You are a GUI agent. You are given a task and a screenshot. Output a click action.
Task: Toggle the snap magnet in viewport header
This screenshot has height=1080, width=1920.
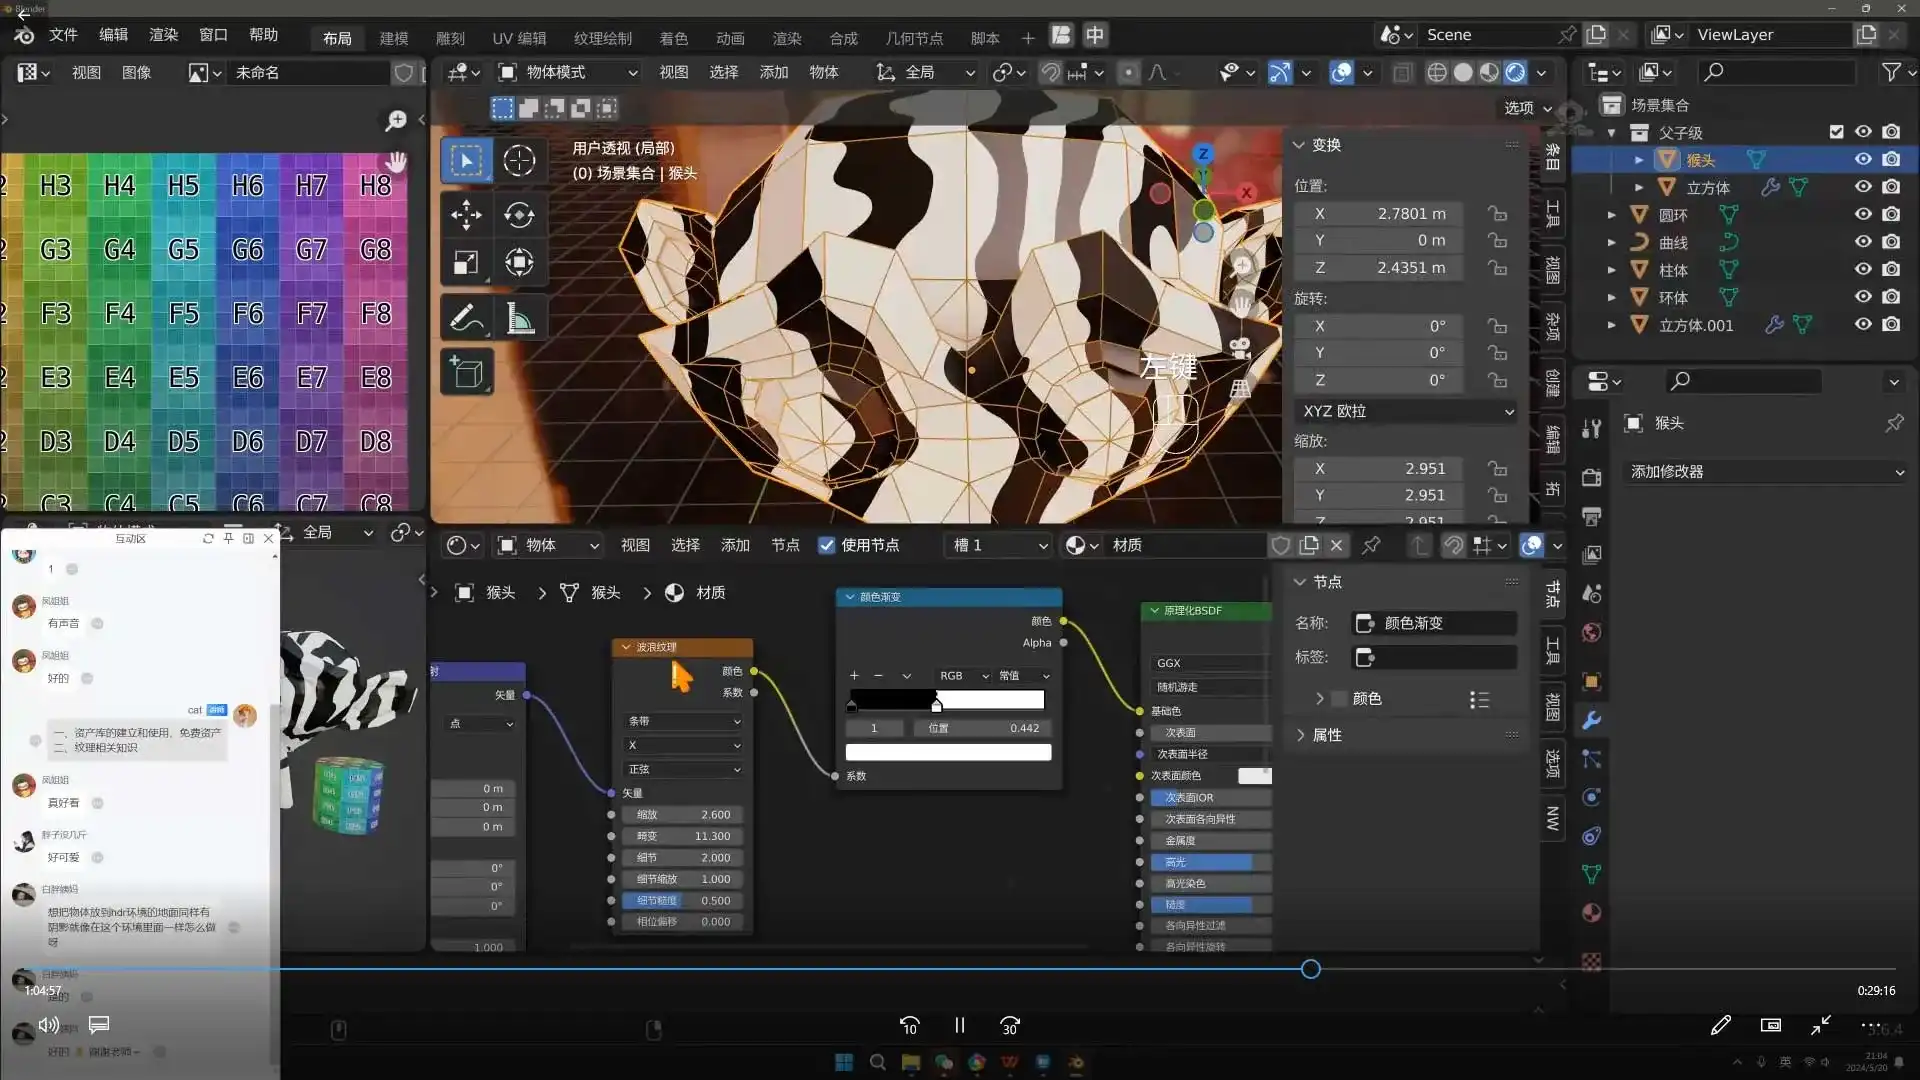click(x=1050, y=72)
